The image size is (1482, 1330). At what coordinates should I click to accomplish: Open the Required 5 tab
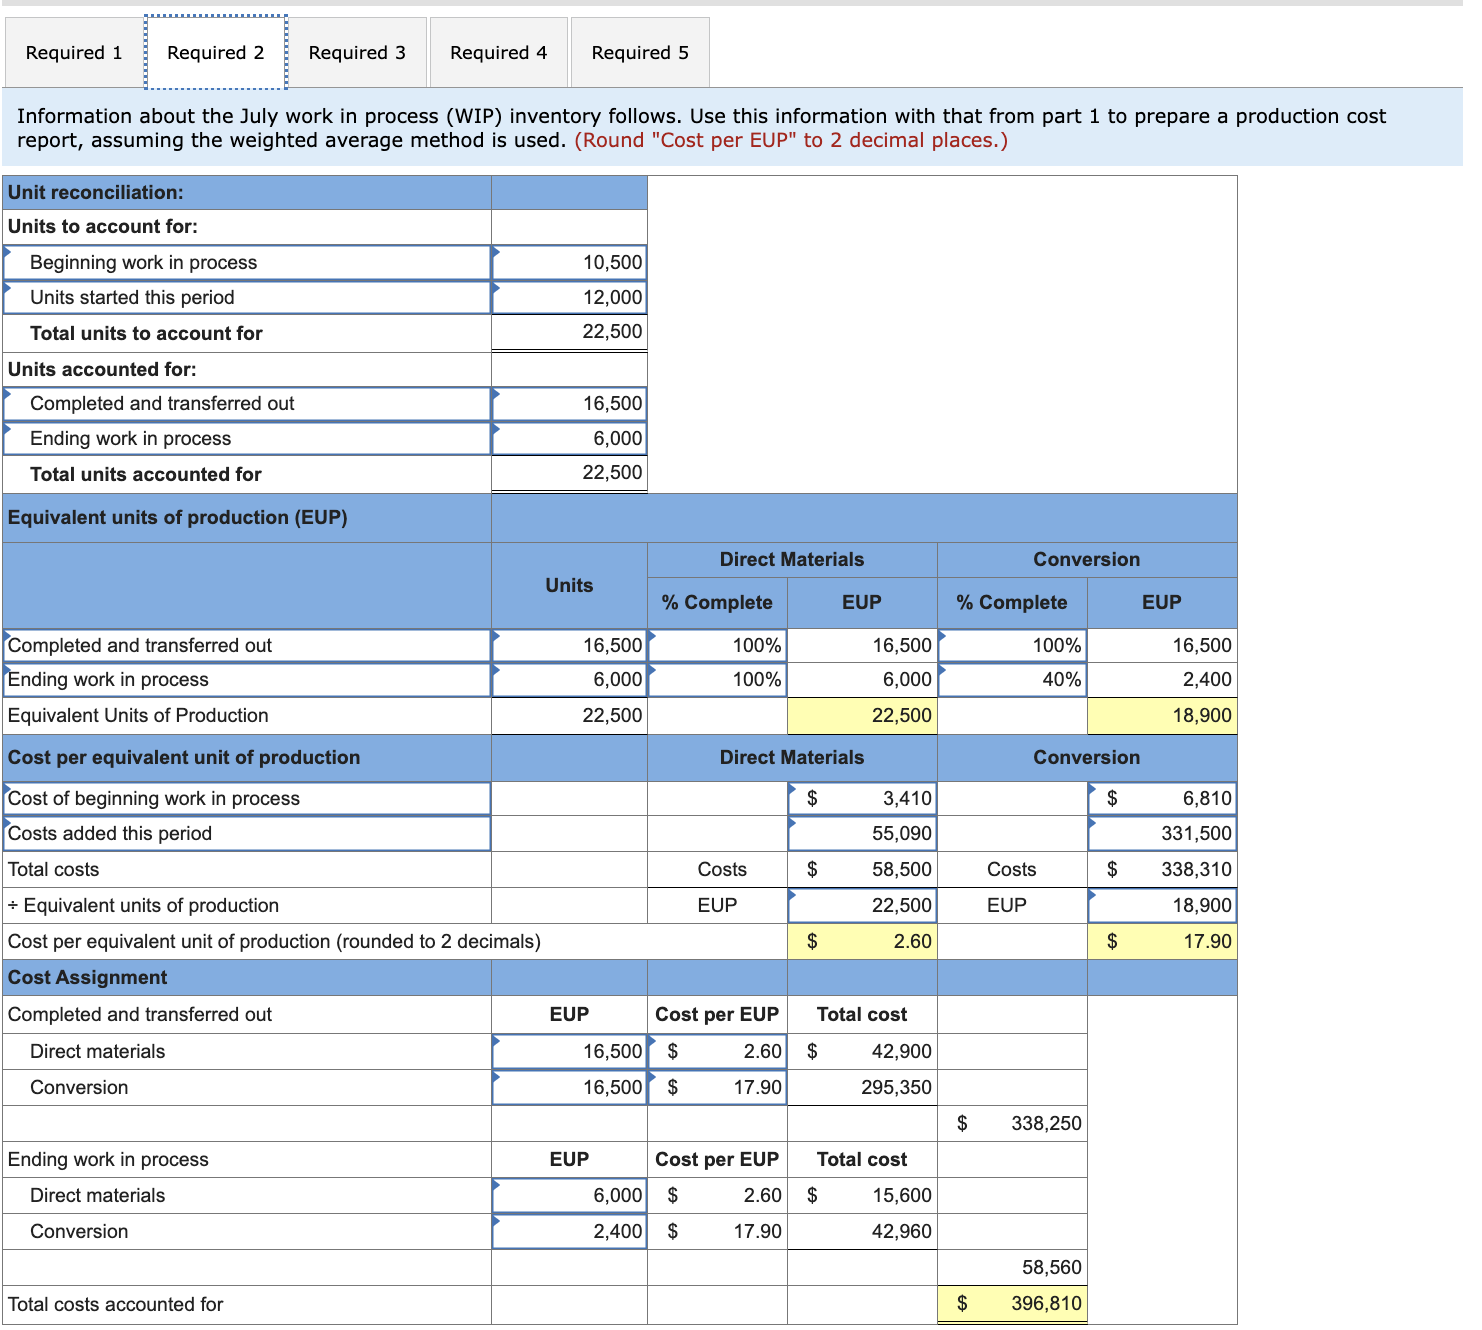click(640, 52)
